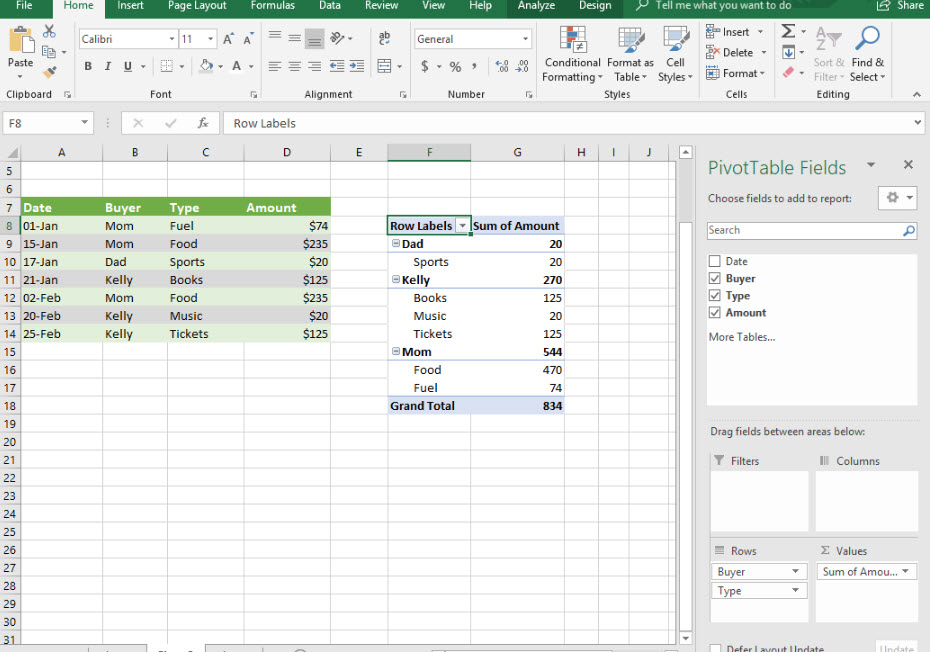931x652 pixels.
Task: Check the Date field checkbox
Action: pyautogui.click(x=714, y=262)
